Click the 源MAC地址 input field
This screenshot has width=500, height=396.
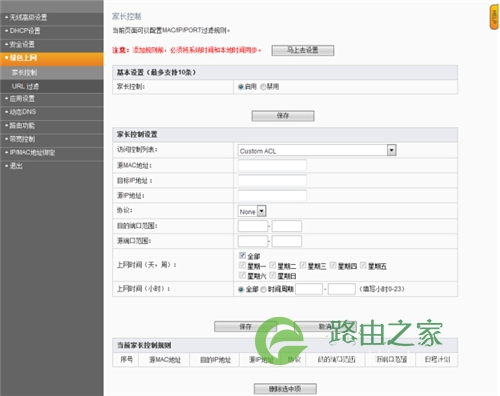pyautogui.click(x=272, y=165)
